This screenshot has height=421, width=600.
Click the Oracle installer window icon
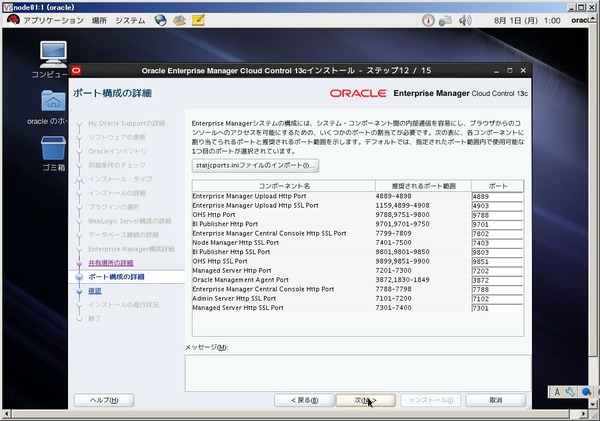pyautogui.click(x=76, y=70)
